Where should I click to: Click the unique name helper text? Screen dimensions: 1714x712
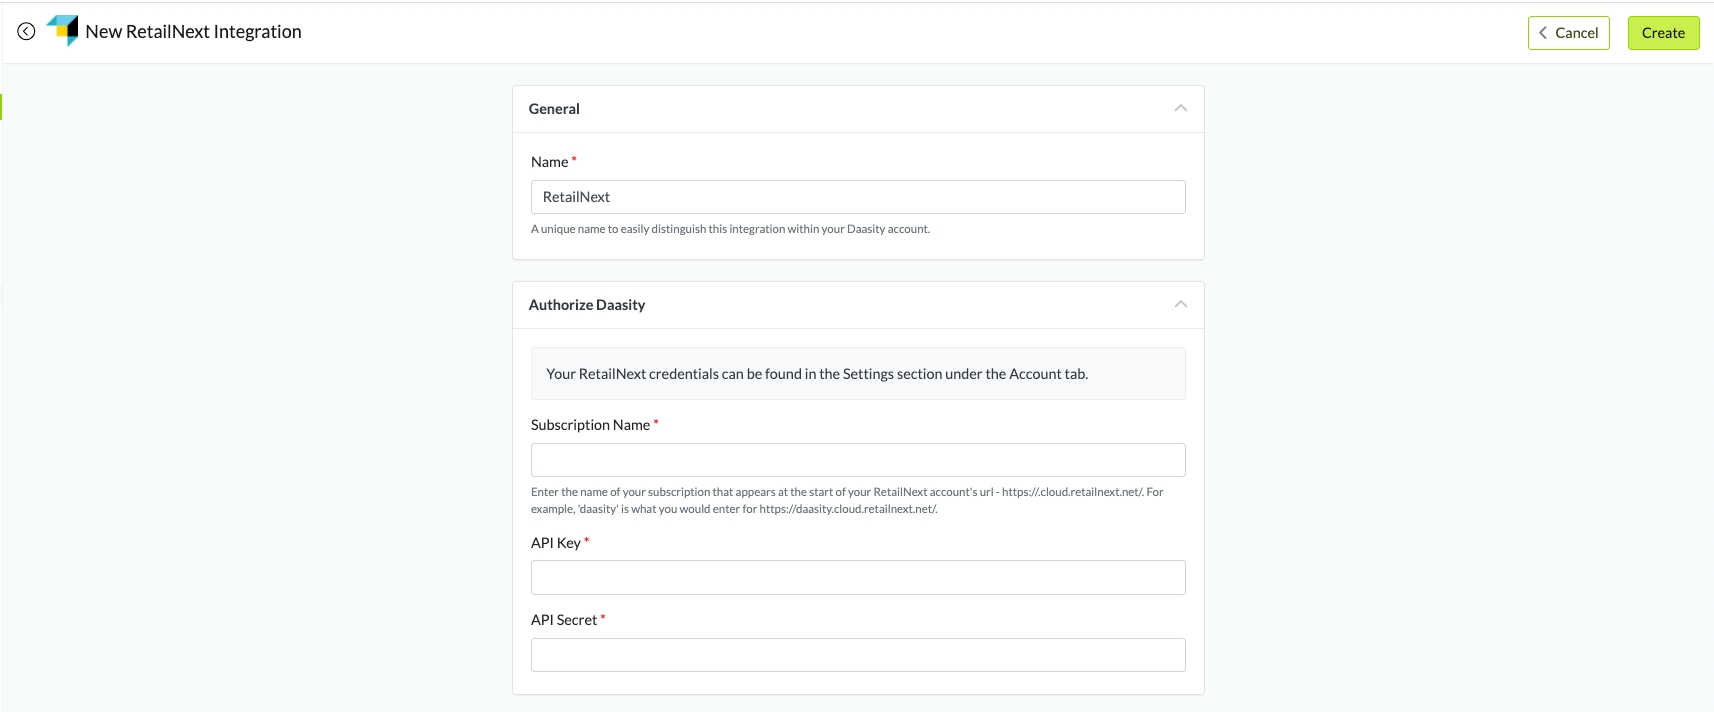pyautogui.click(x=730, y=229)
